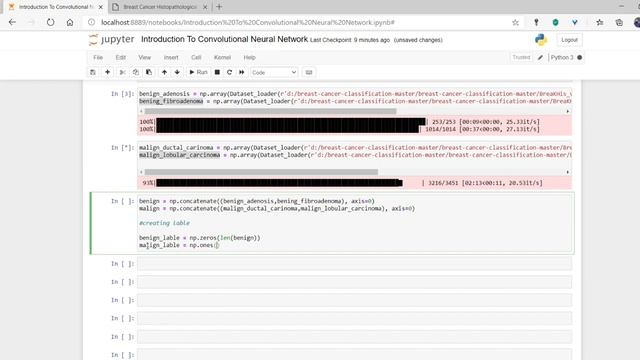Close the Introduction To Convolutional browser tab

101,7
